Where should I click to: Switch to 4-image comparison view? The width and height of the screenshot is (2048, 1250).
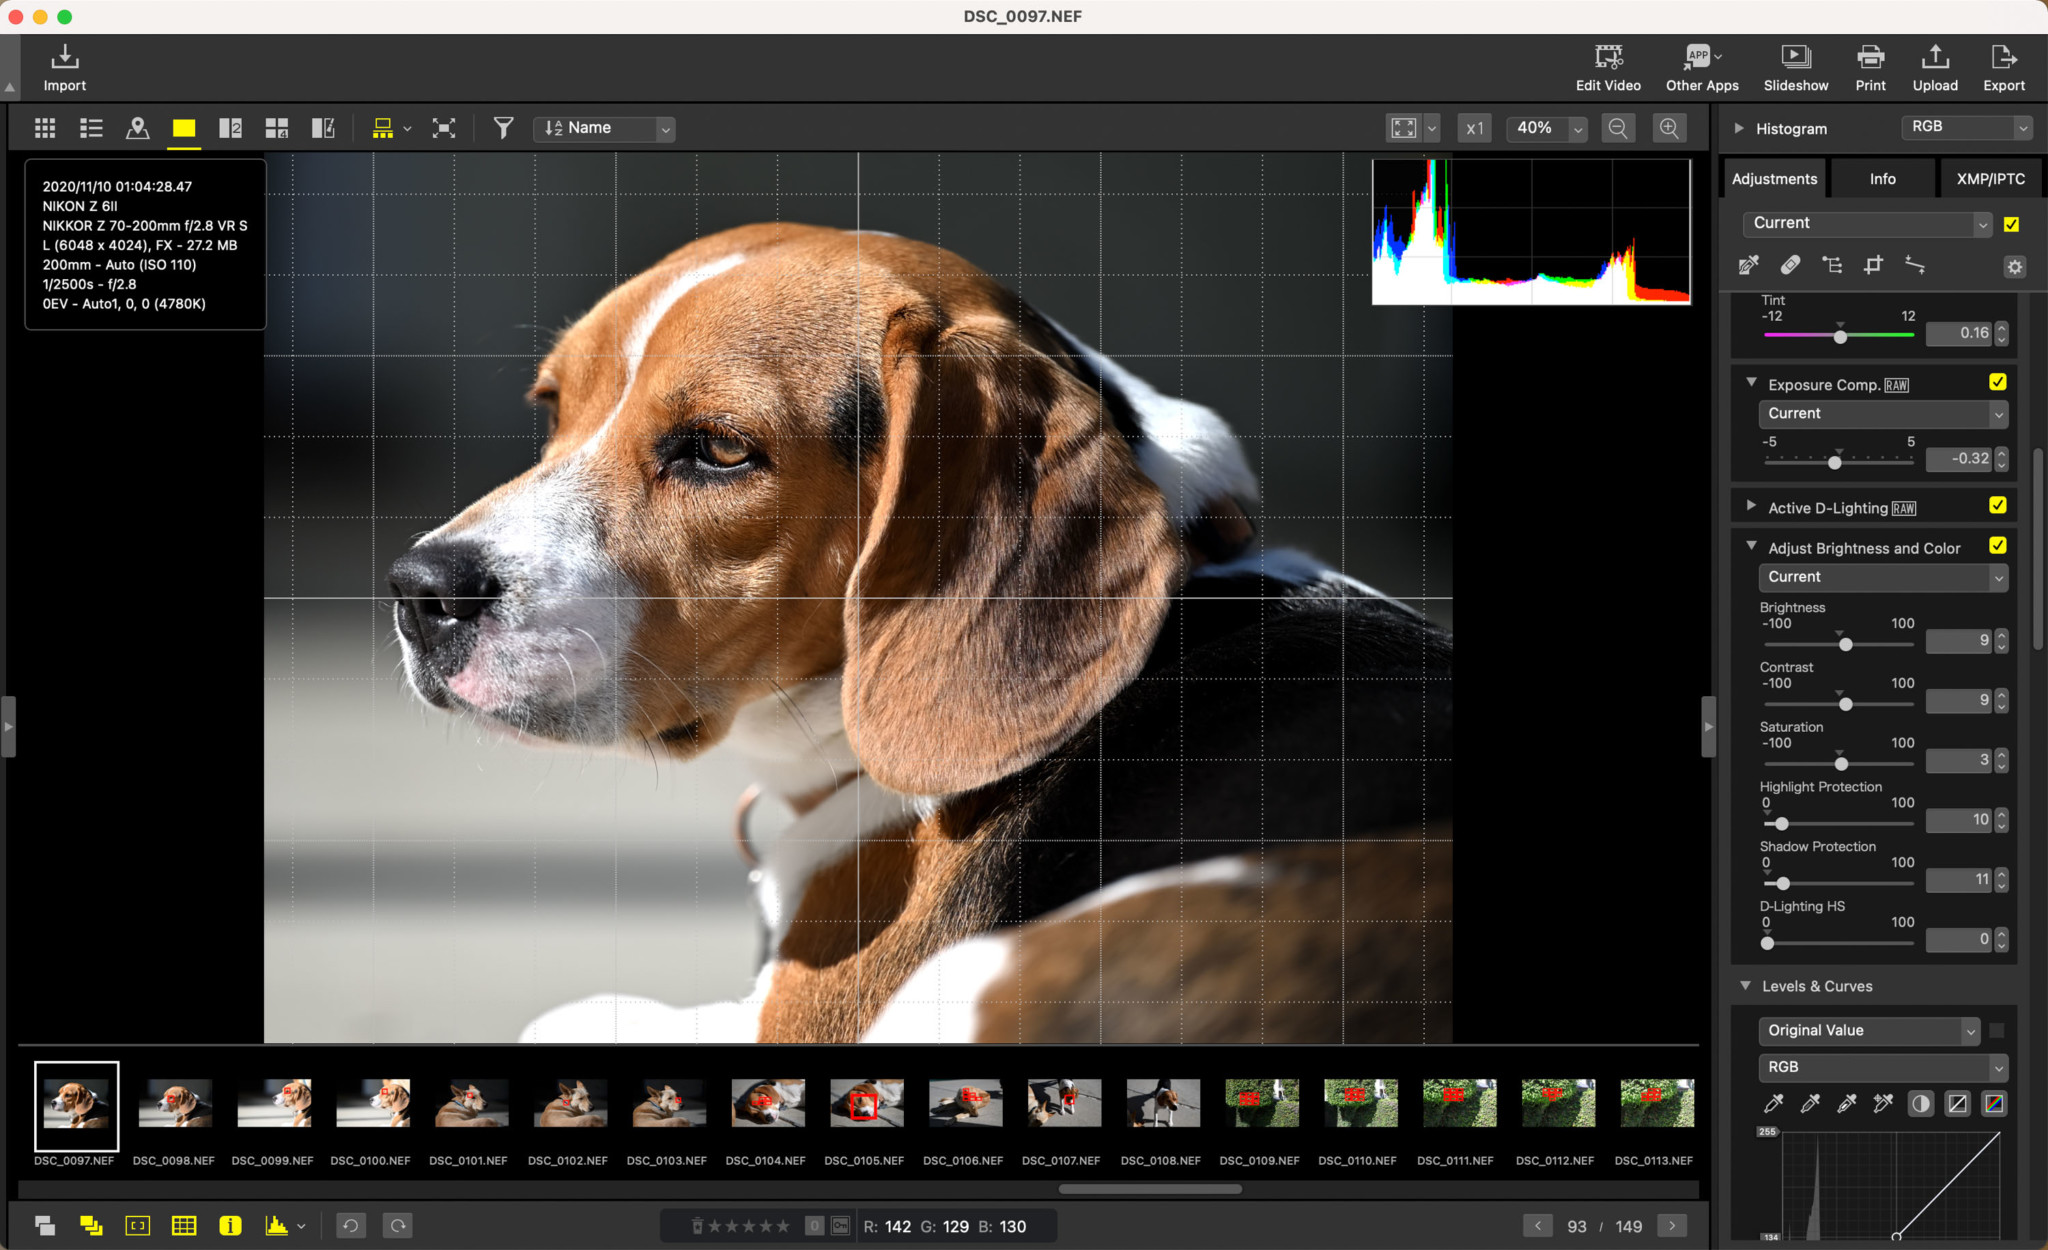(276, 128)
